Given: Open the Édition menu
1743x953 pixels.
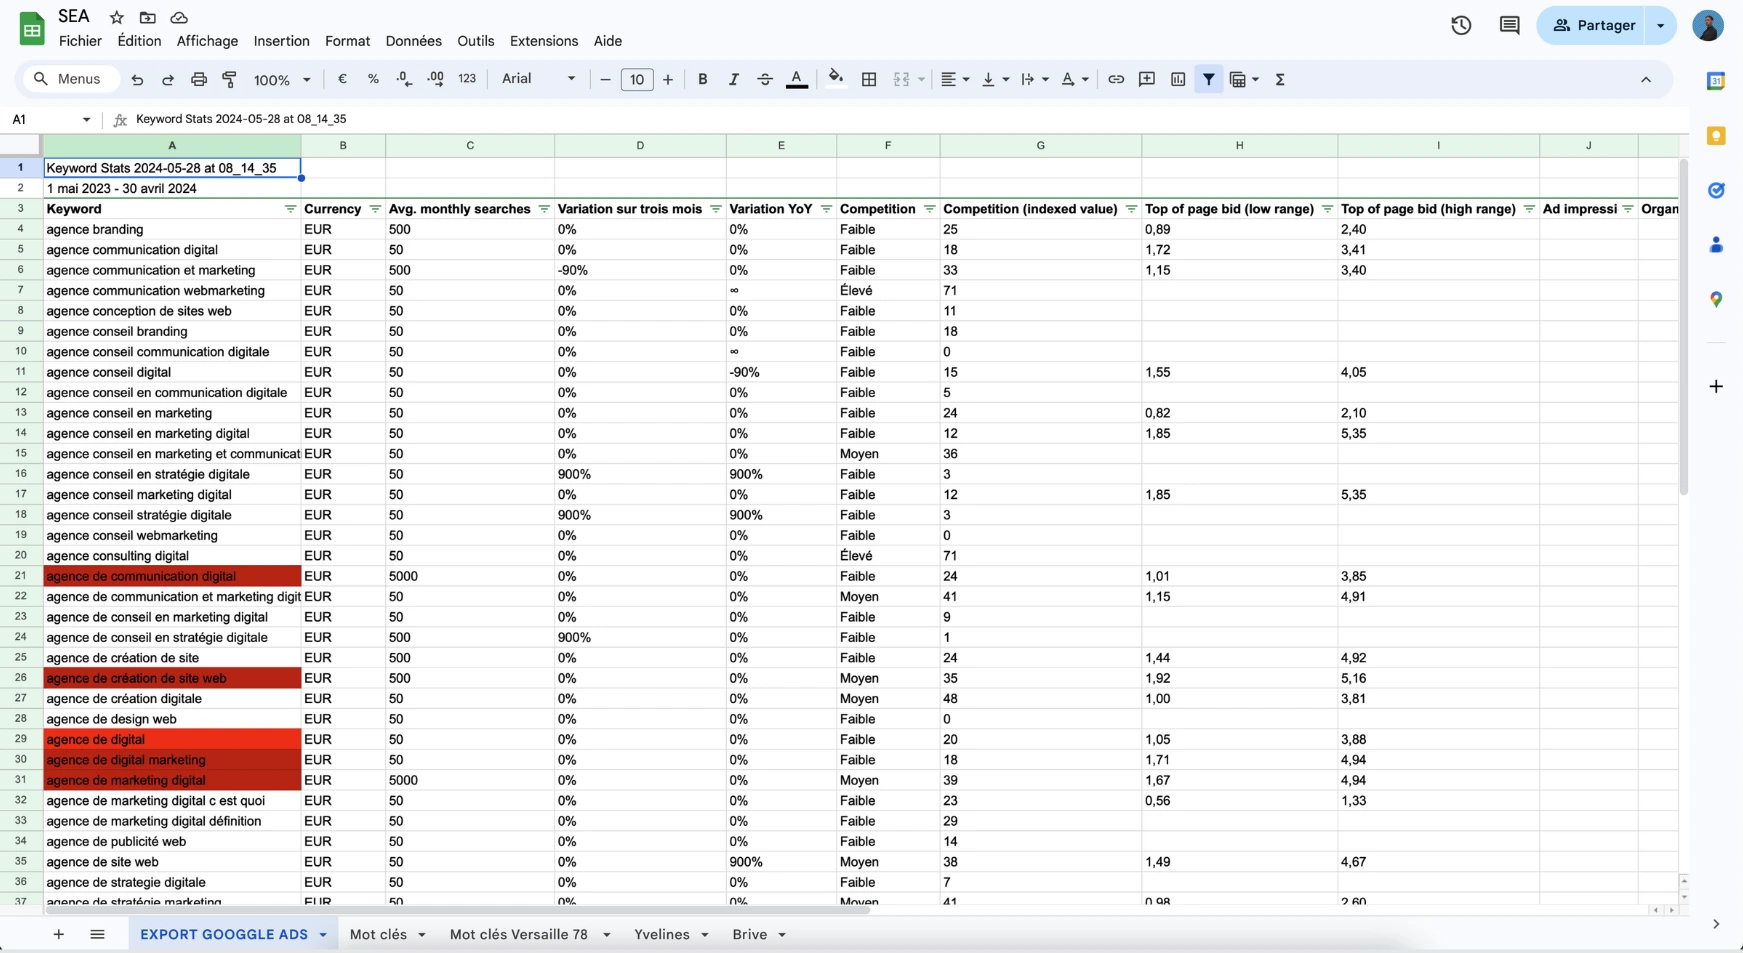Looking at the screenshot, I should coord(139,41).
